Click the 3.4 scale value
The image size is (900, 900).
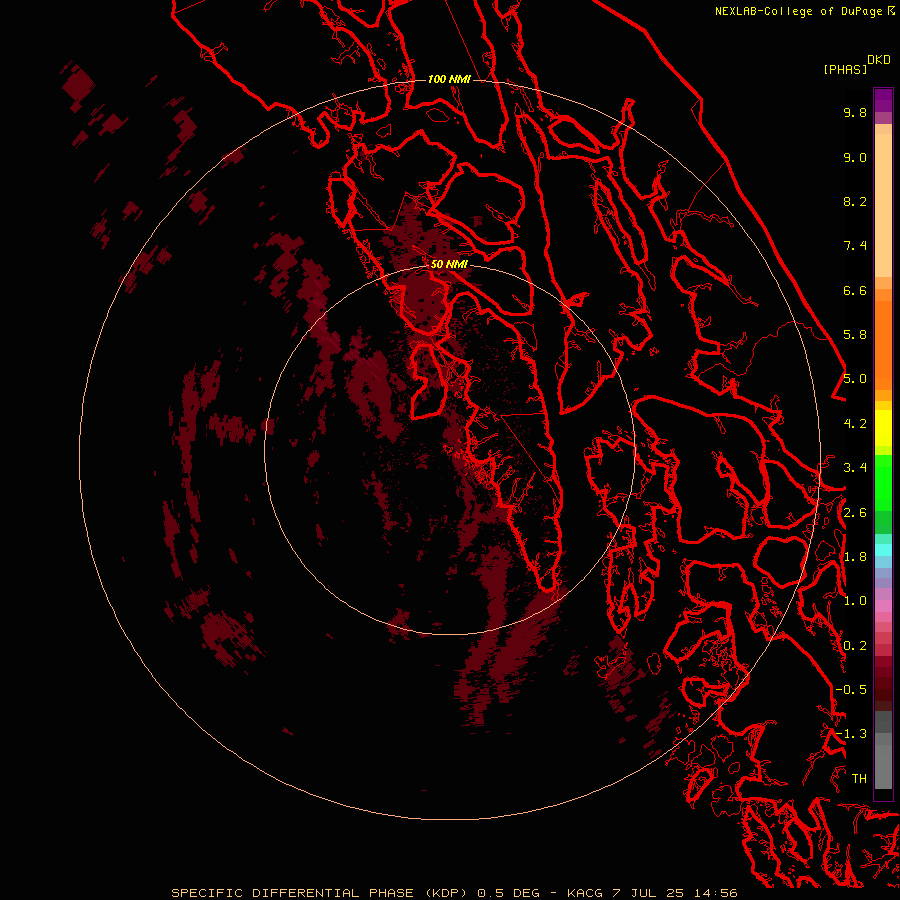(855, 468)
